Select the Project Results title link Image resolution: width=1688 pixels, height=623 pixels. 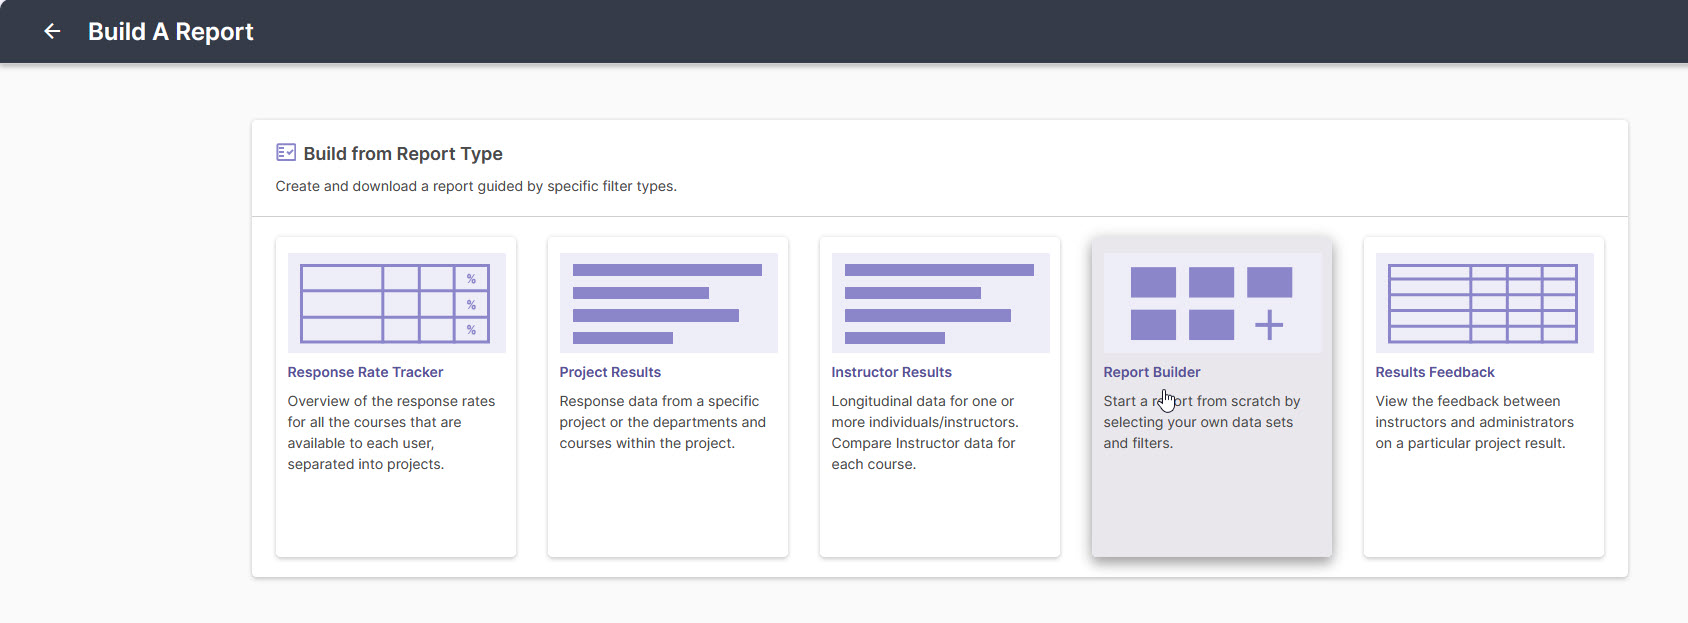(x=610, y=372)
